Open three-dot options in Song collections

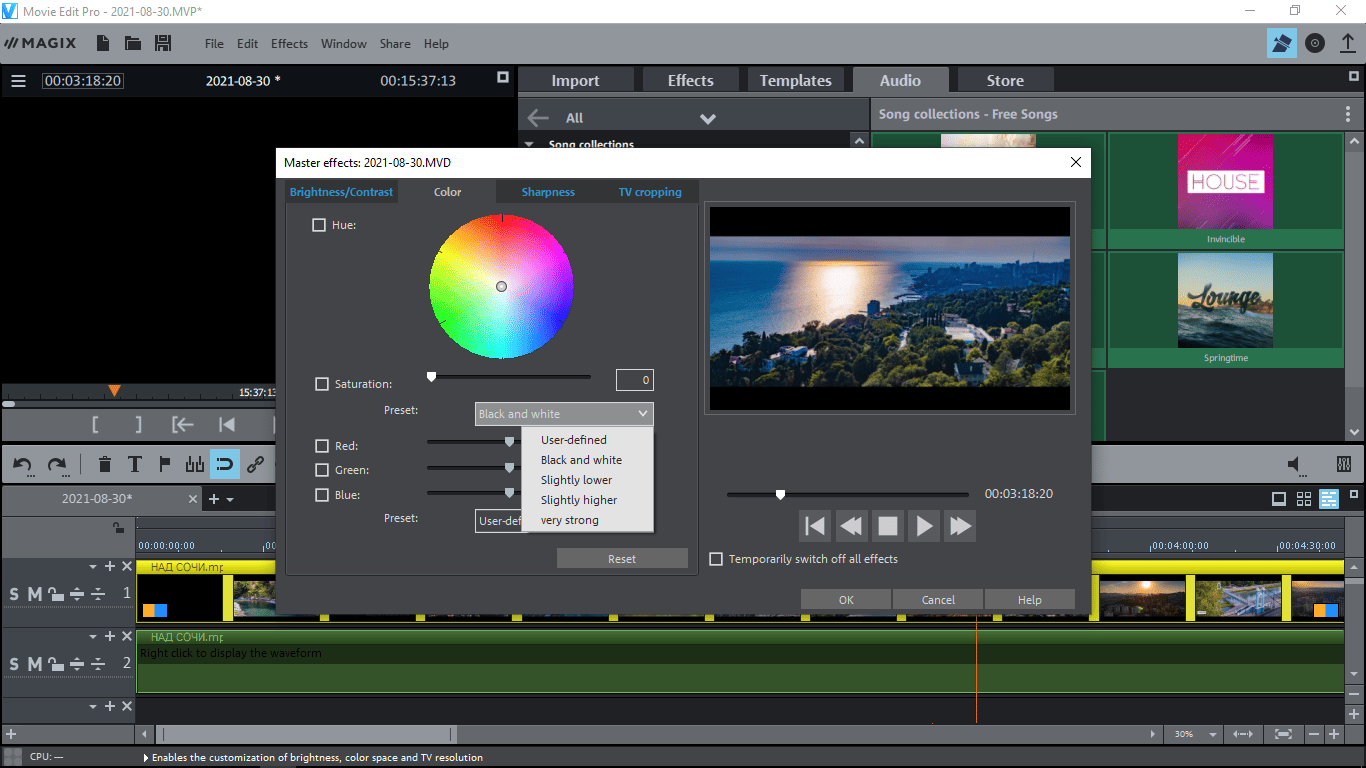tap(1348, 114)
